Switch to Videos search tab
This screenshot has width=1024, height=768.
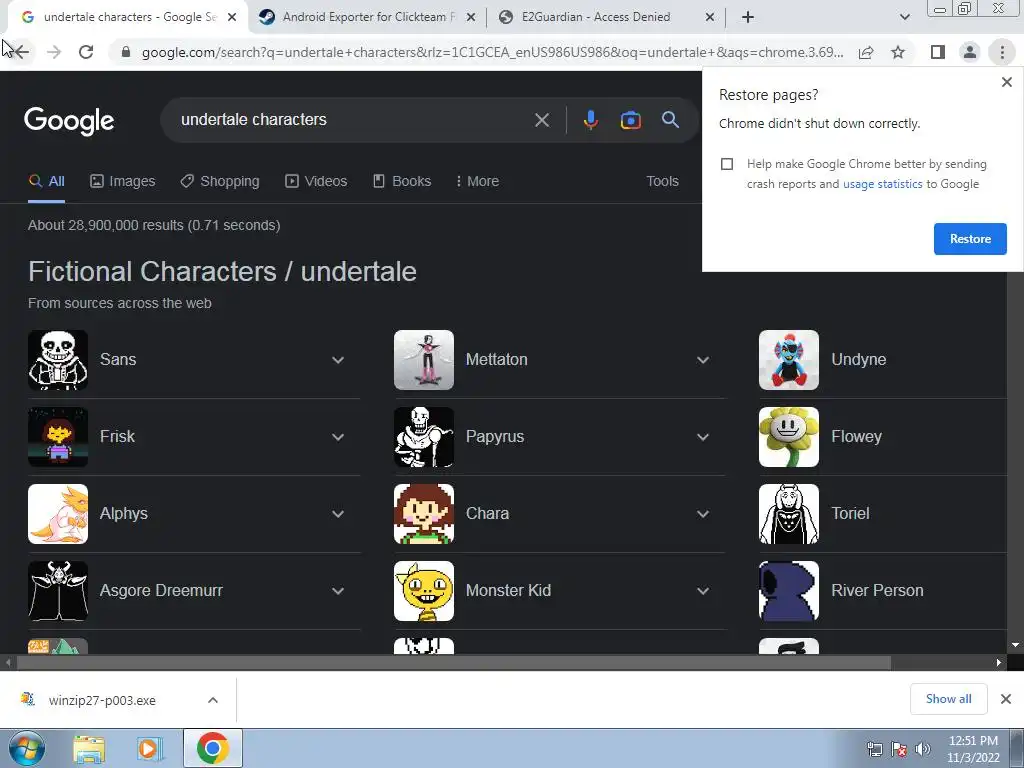[x=316, y=181]
